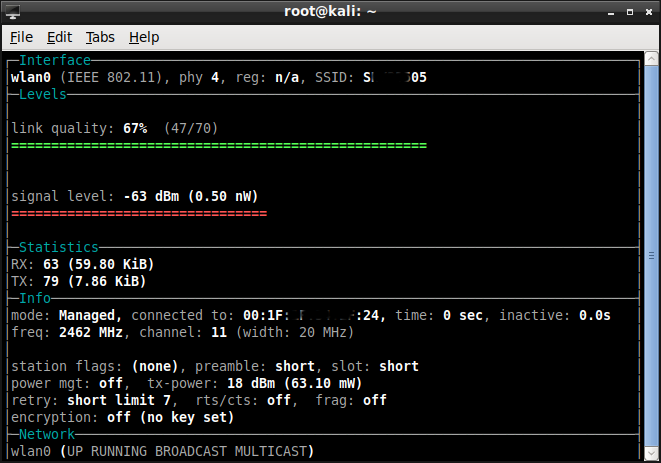Image resolution: width=661 pixels, height=463 pixels.
Task: Click the frag value 'off'
Action: (375, 400)
